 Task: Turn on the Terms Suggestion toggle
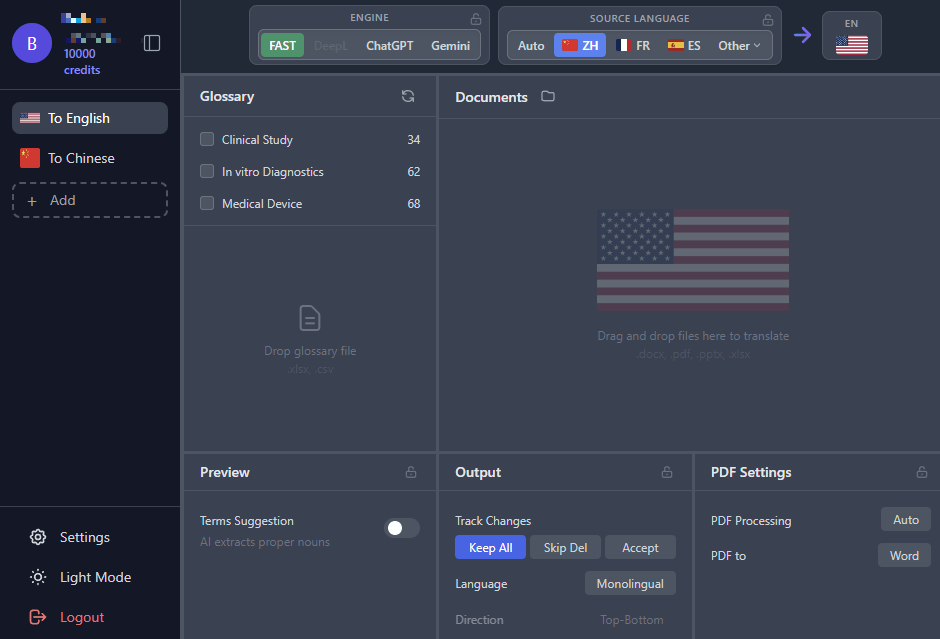tap(402, 528)
